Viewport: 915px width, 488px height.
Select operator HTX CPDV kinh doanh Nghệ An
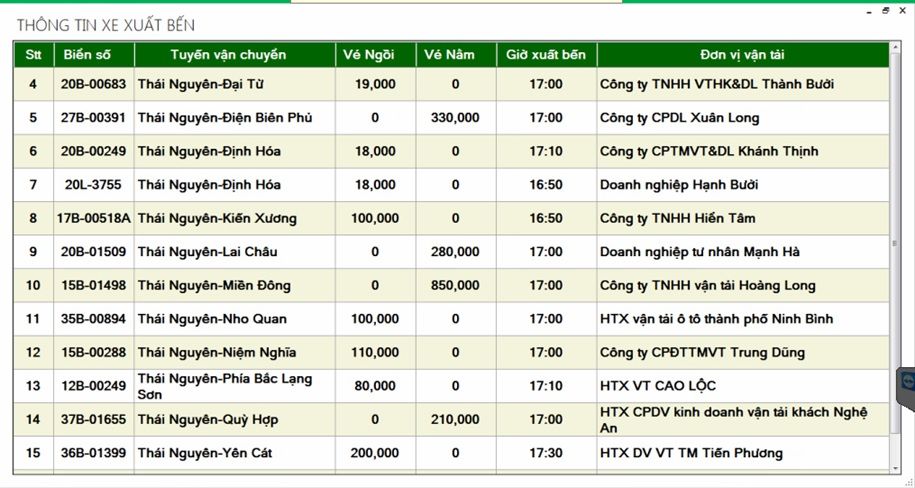pyautogui.click(x=743, y=420)
